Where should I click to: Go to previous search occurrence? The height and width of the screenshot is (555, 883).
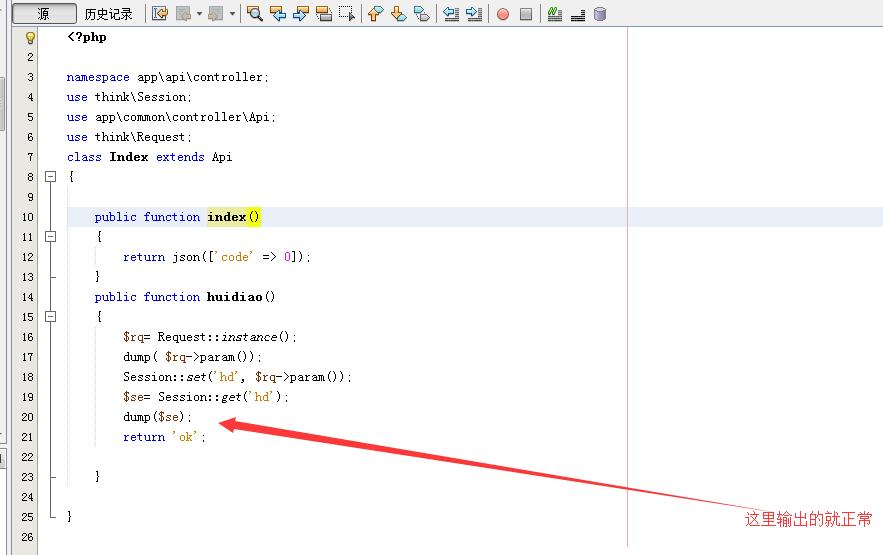(x=278, y=14)
